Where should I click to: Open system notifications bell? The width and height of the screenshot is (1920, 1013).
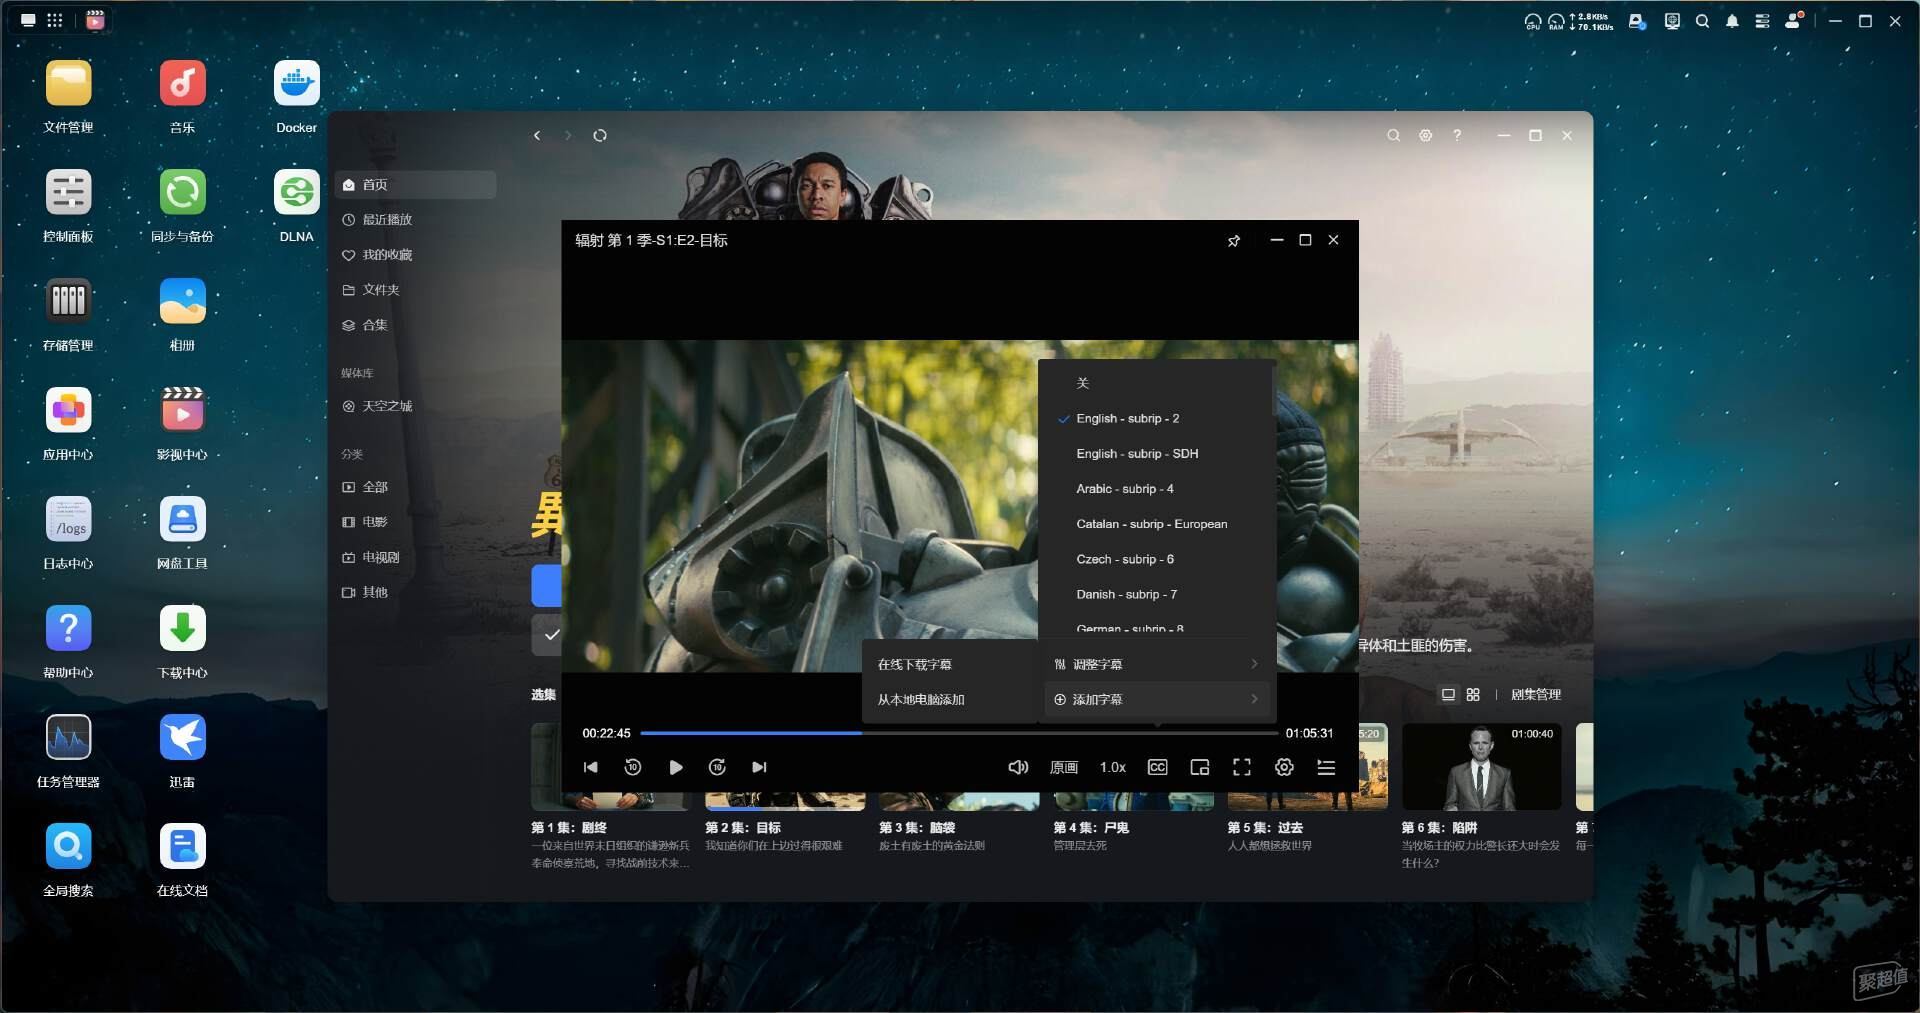click(x=1732, y=21)
